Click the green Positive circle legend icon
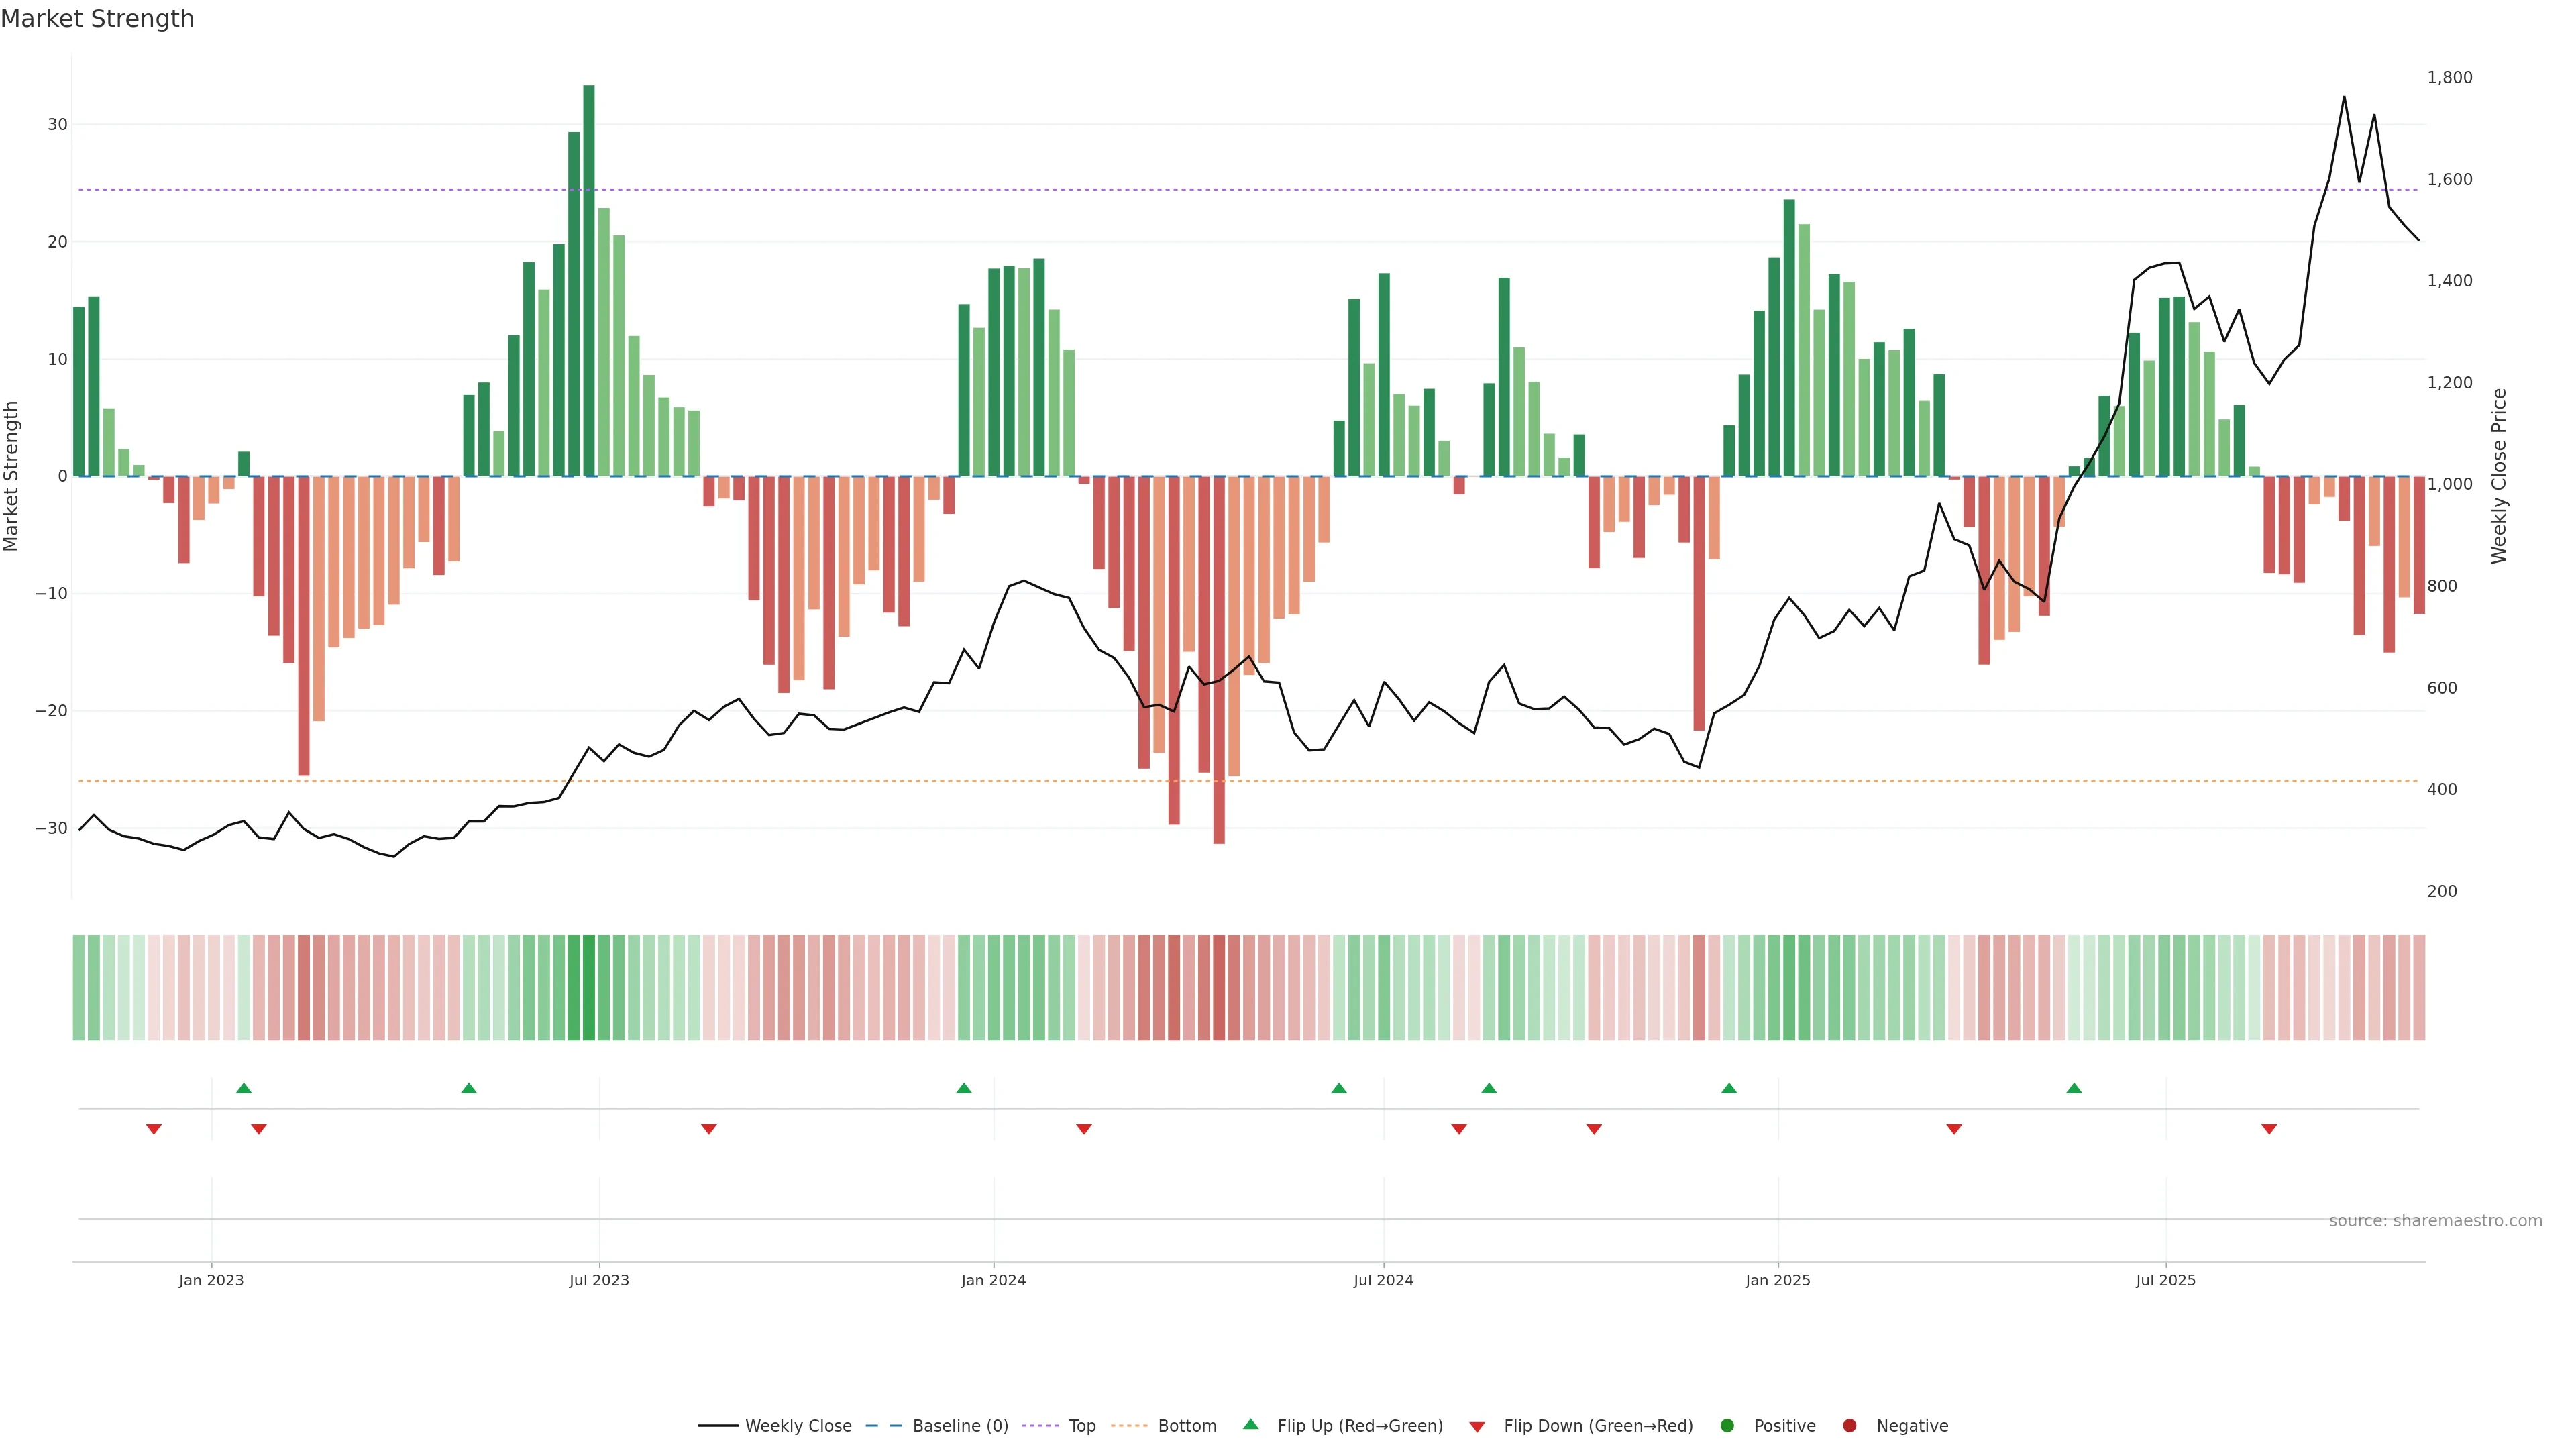The width and height of the screenshot is (2576, 1449). 1727,1426
